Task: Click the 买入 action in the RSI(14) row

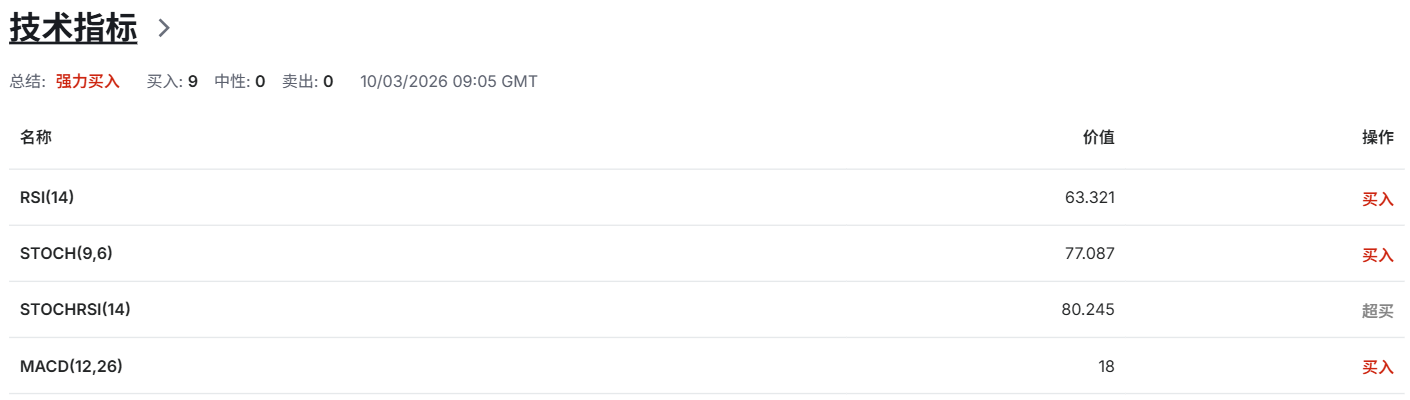Action: (x=1377, y=198)
